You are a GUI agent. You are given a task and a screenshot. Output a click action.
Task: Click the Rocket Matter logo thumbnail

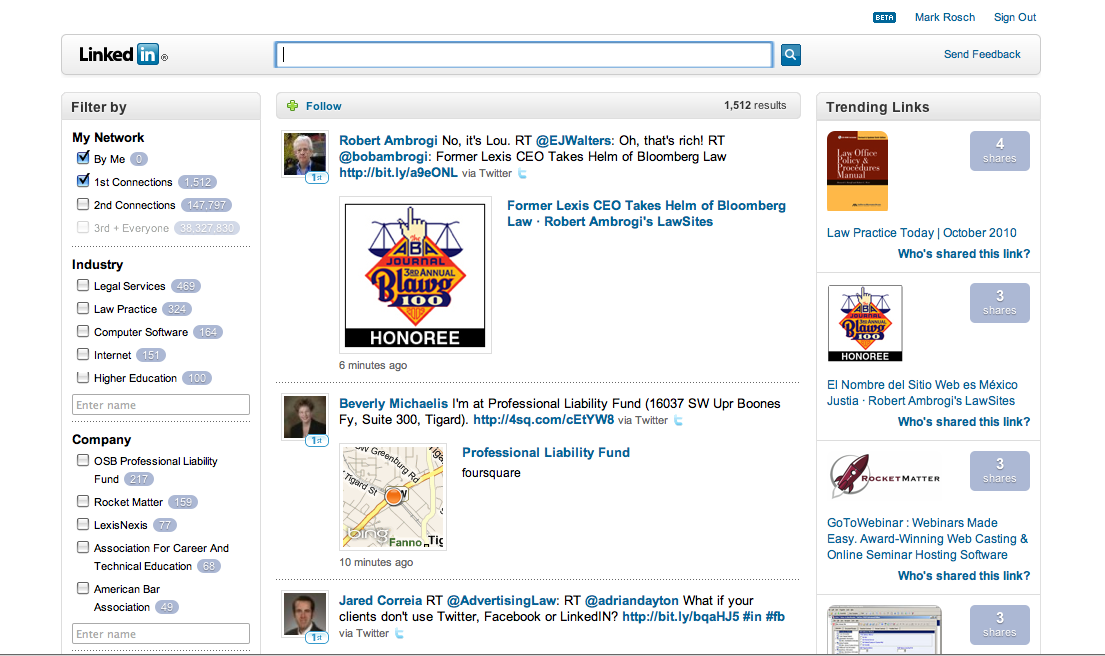coord(884,474)
